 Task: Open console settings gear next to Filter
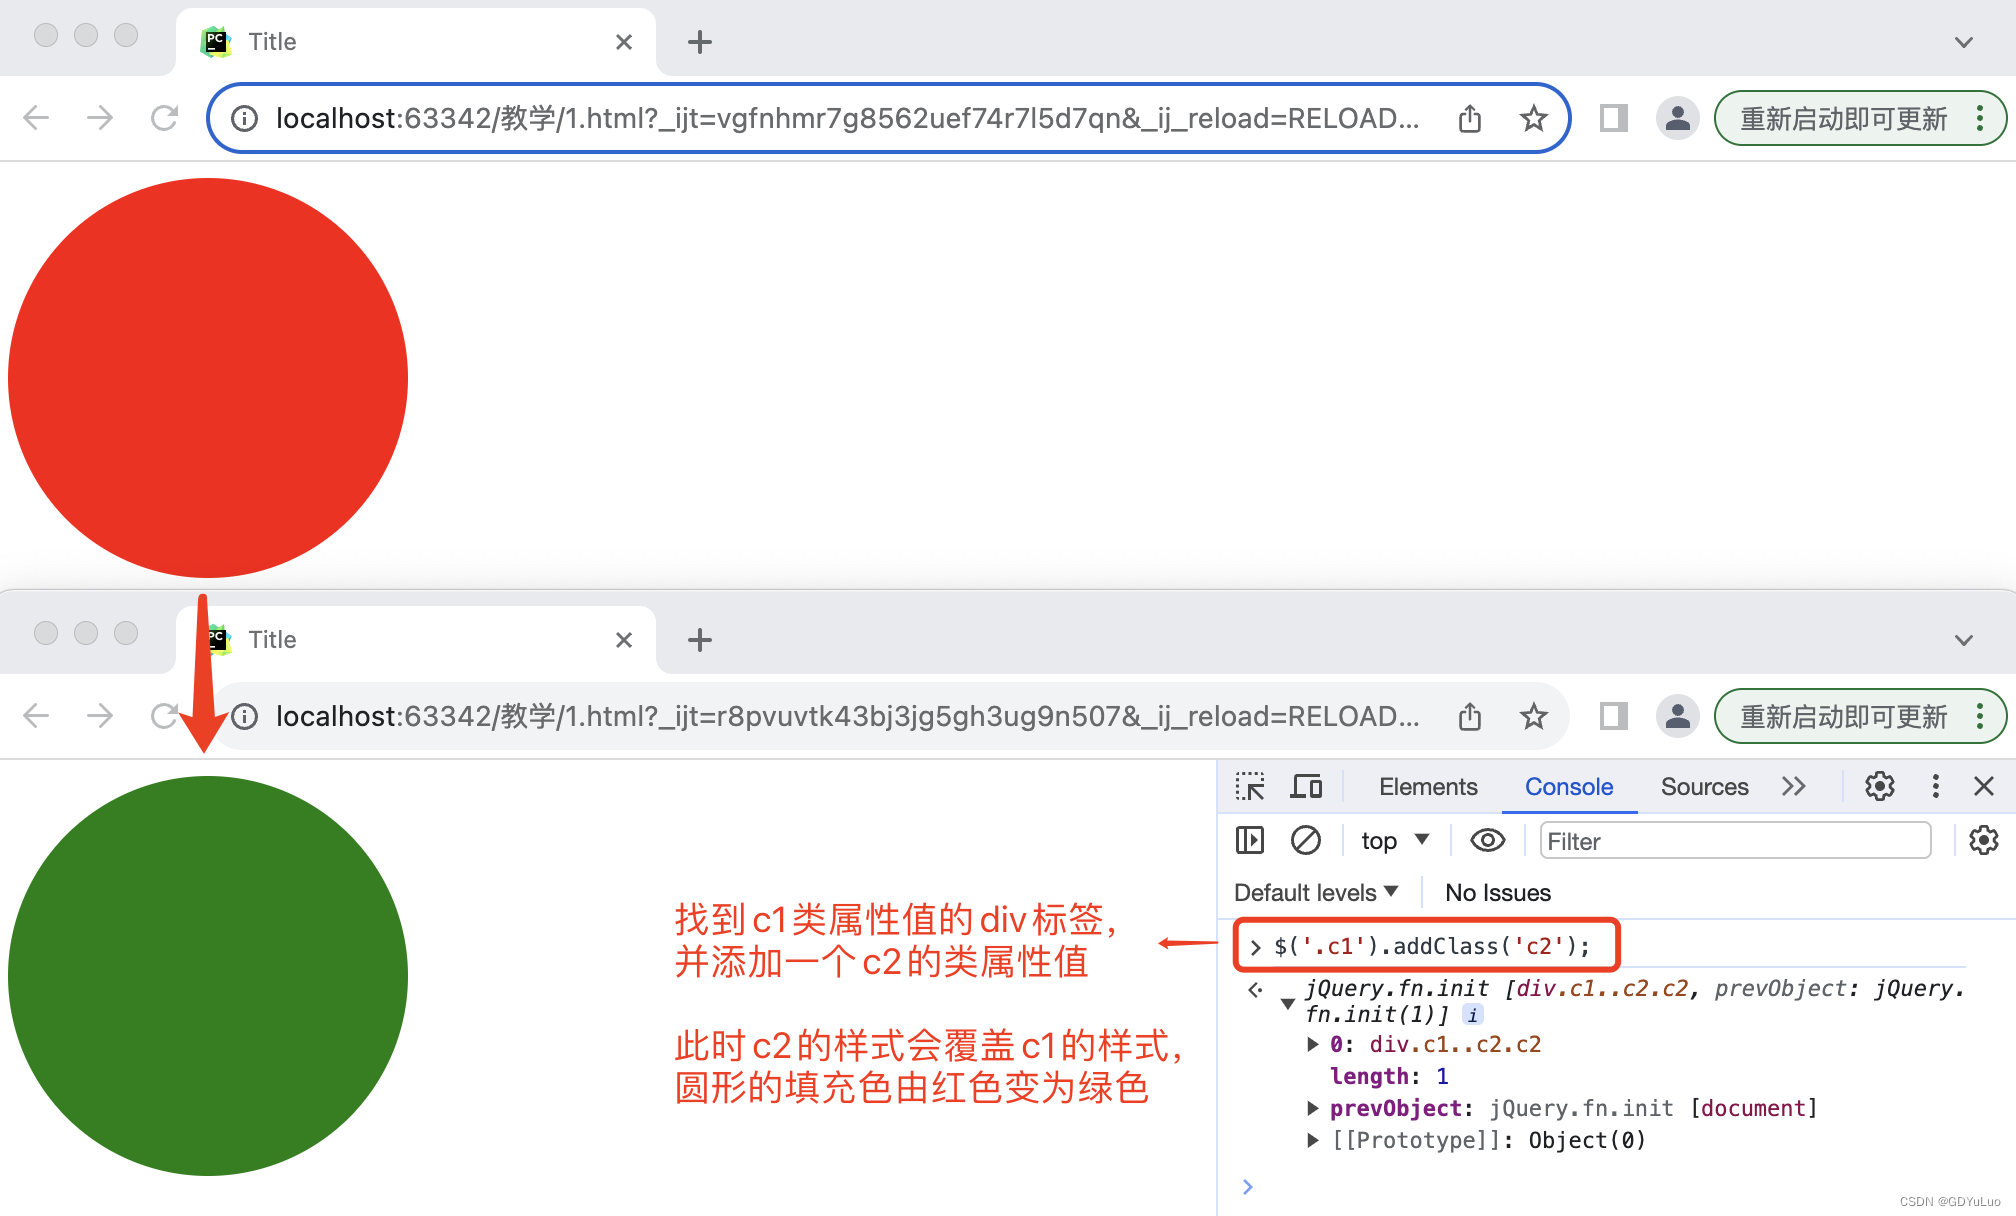(x=1983, y=840)
